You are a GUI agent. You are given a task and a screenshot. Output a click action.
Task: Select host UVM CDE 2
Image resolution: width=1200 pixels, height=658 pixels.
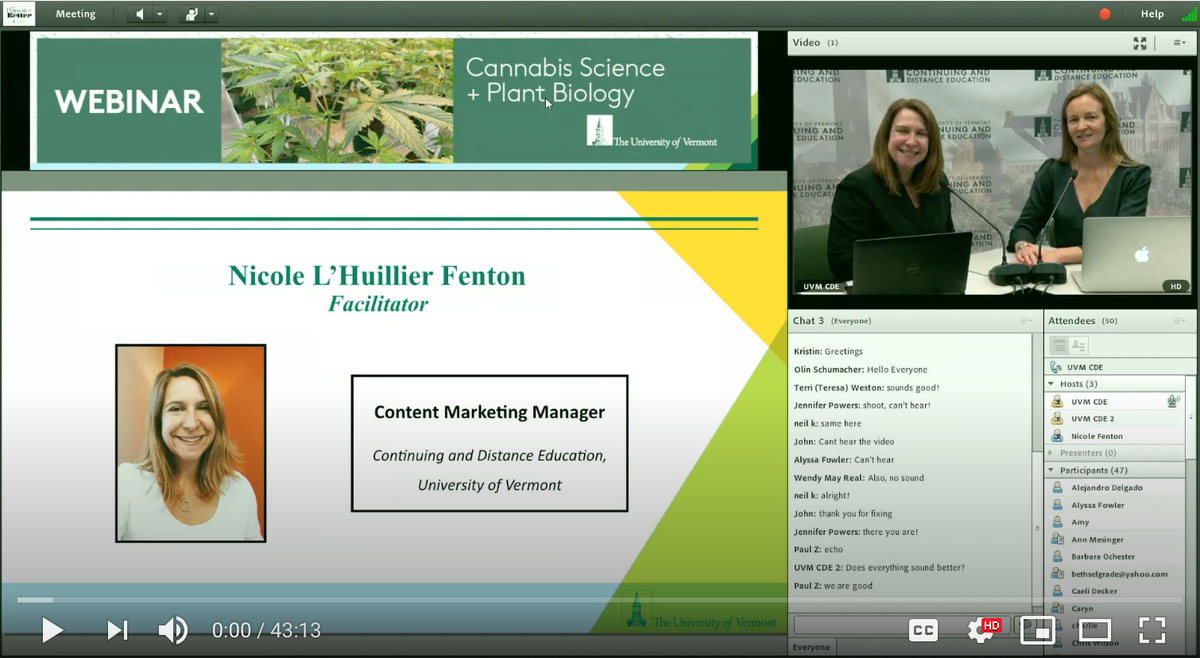pos(1114,419)
